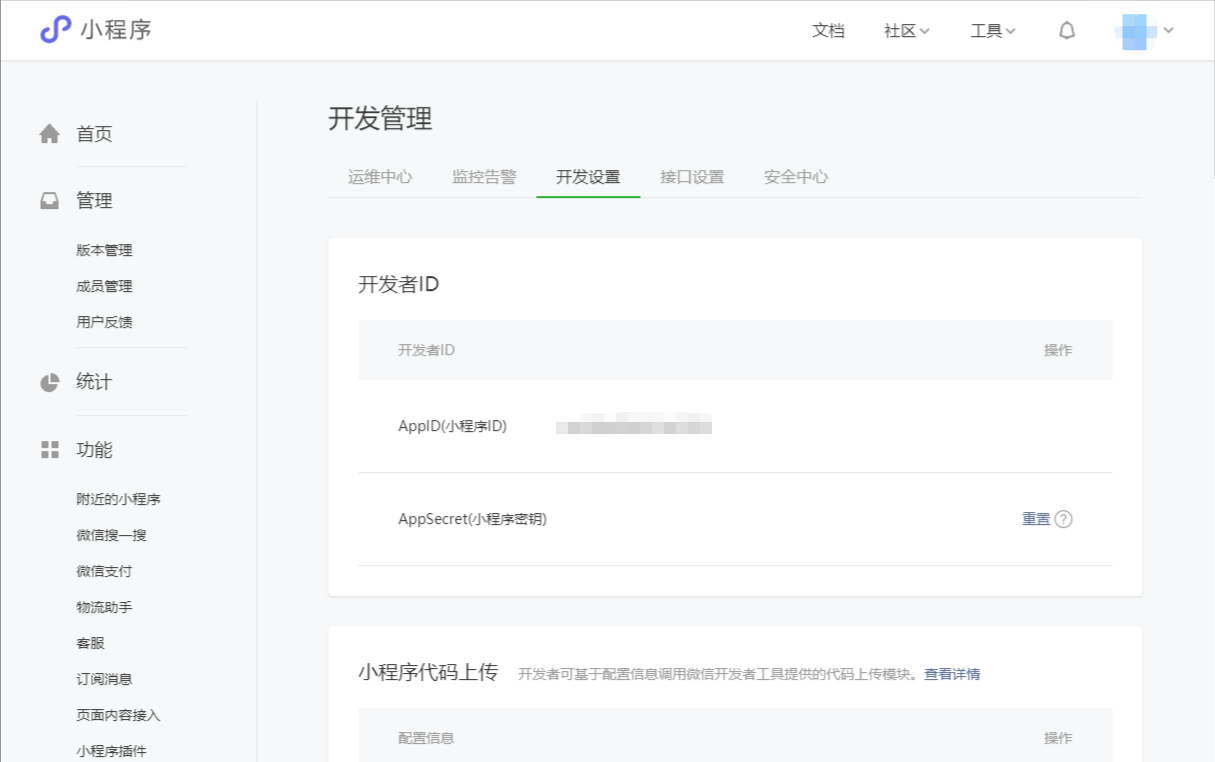This screenshot has width=1215, height=762.
Task: Expand the 社区 dropdown menu
Action: pos(904,30)
